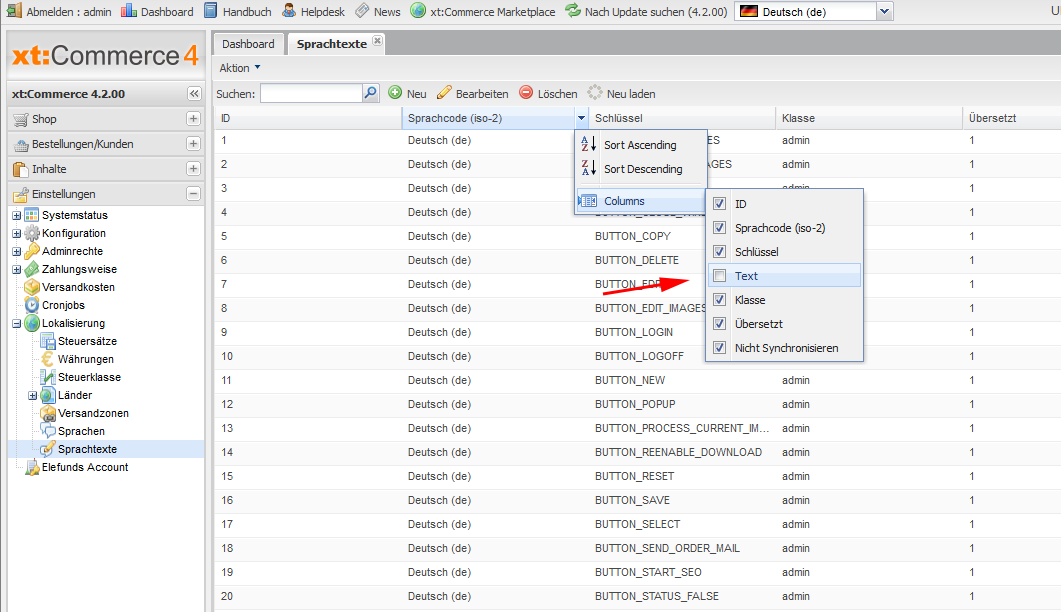Click the Inhalte clipboard icon
Screen dimensions: 1061x612
(21, 169)
